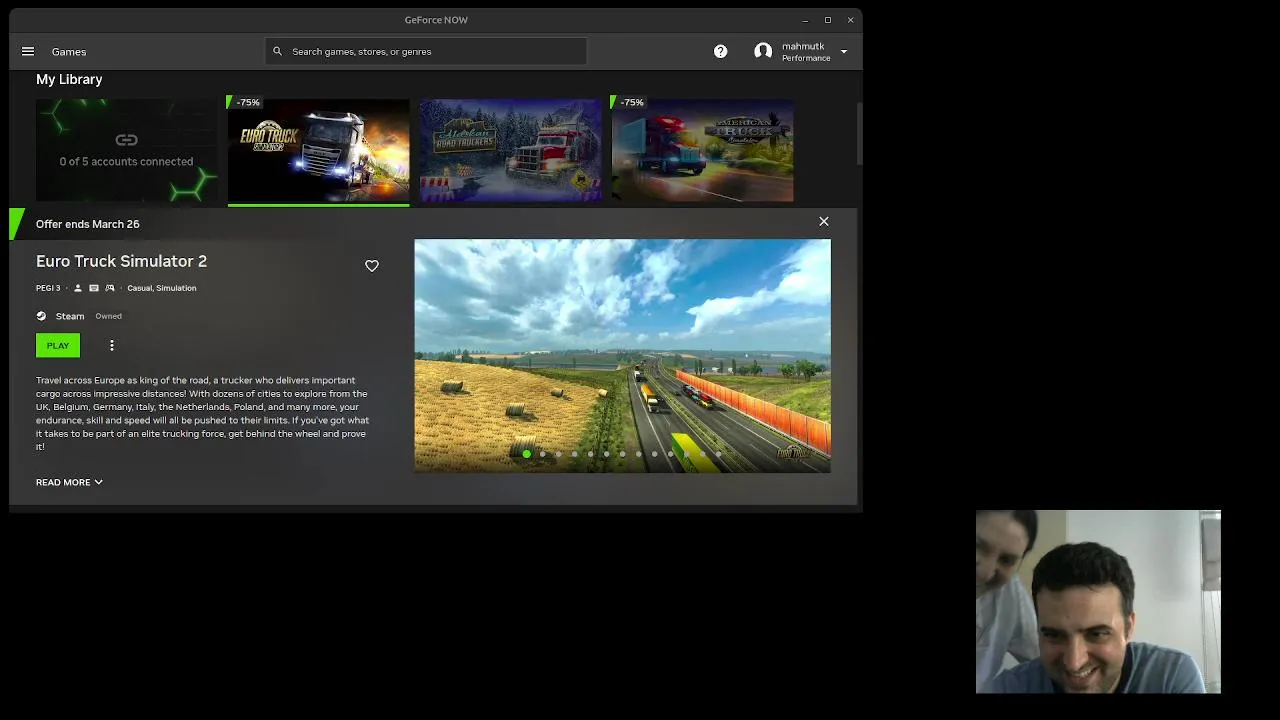
Task: Open the hamburger navigation menu
Action: [x=28, y=51]
